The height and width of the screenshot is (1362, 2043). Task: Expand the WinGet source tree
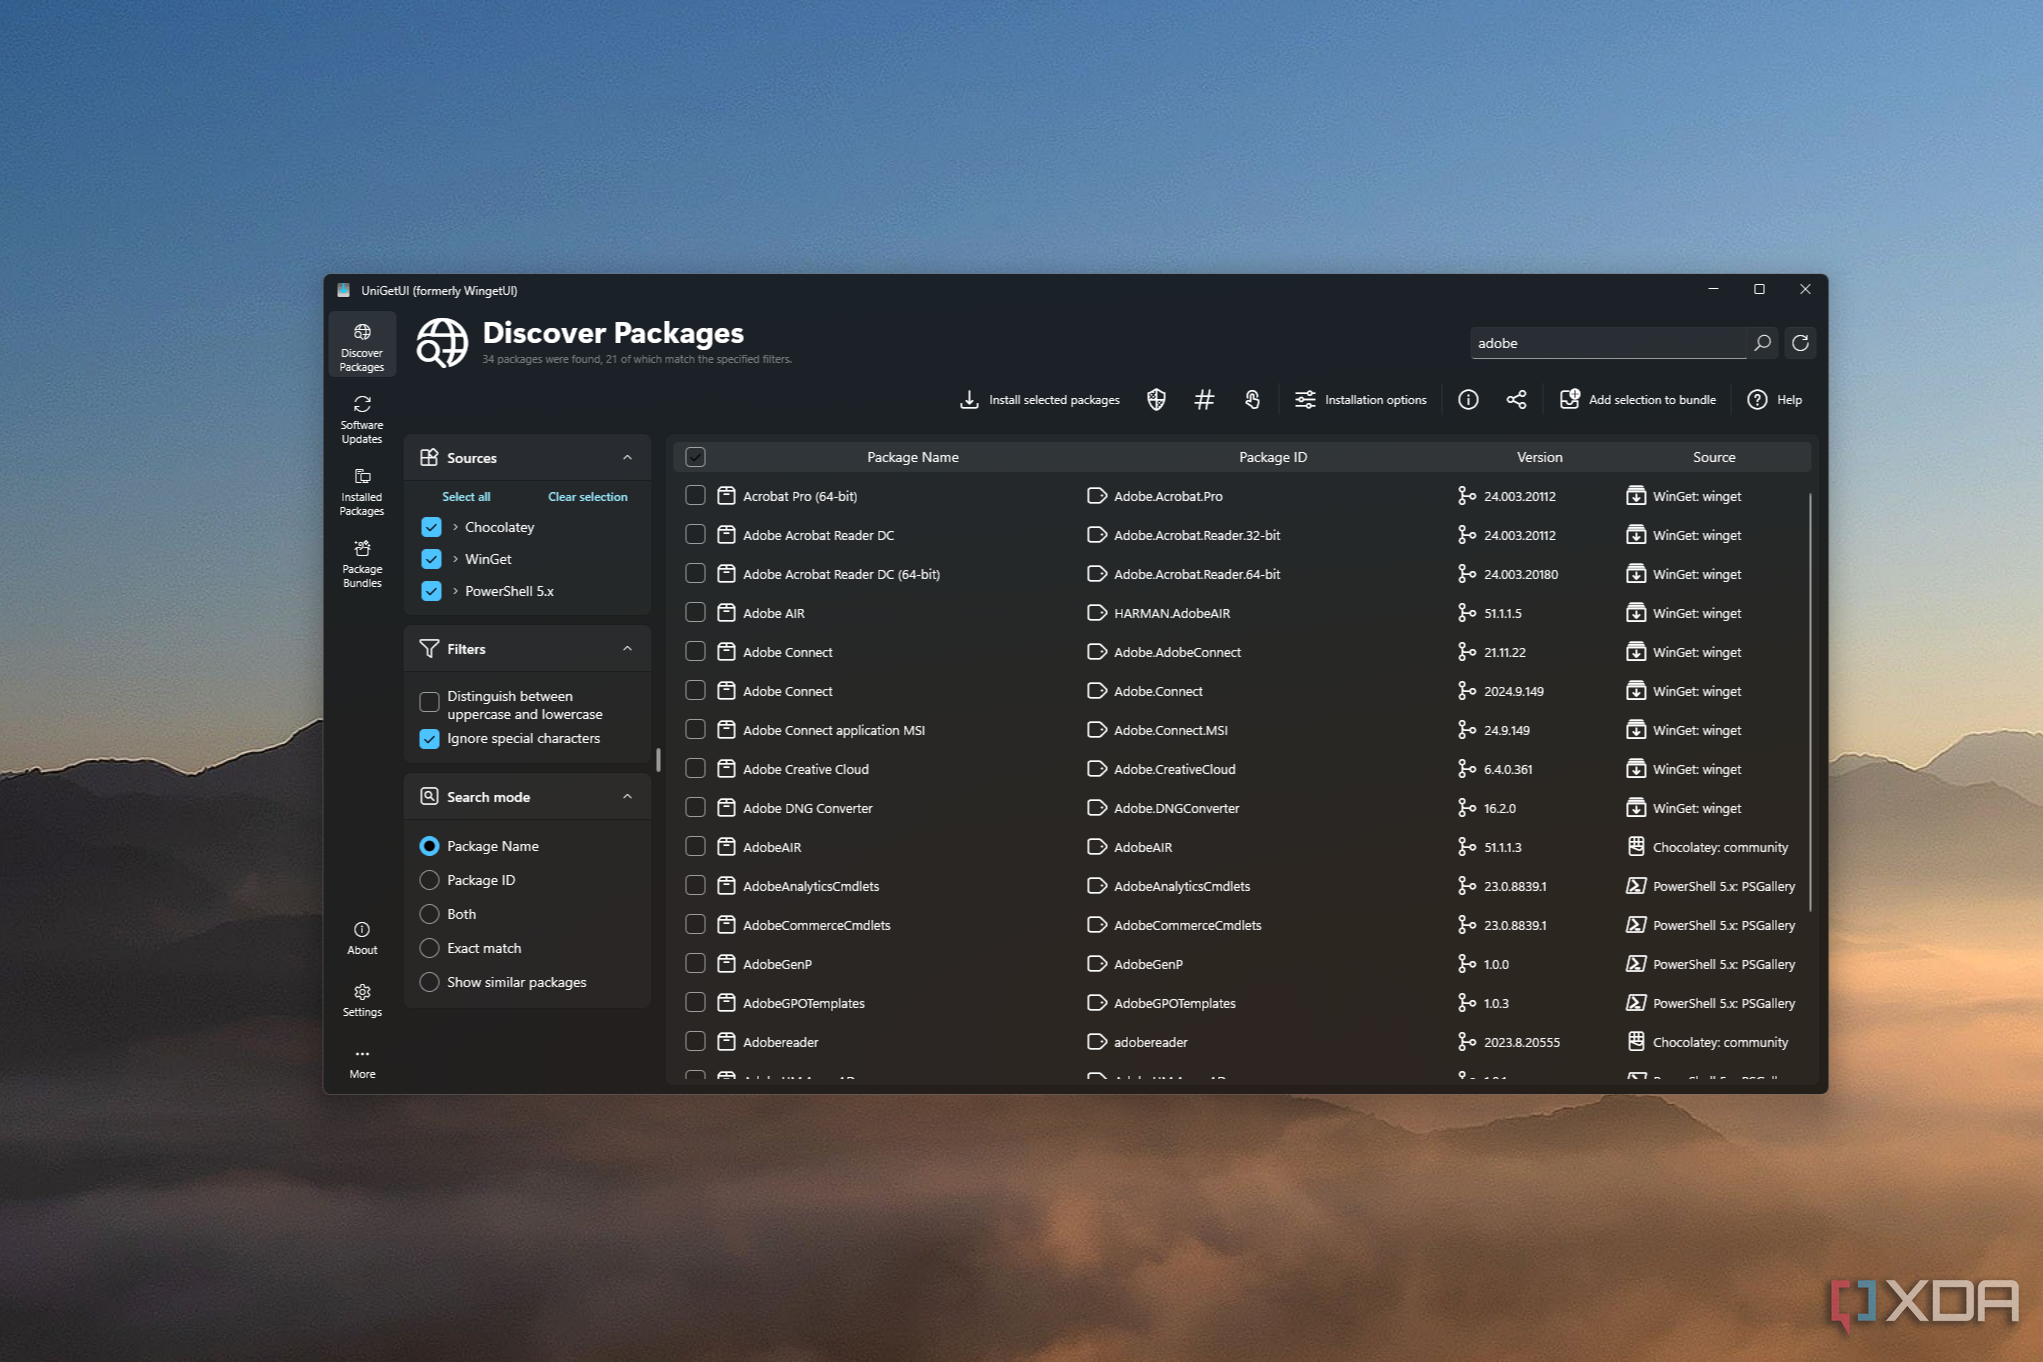[455, 559]
